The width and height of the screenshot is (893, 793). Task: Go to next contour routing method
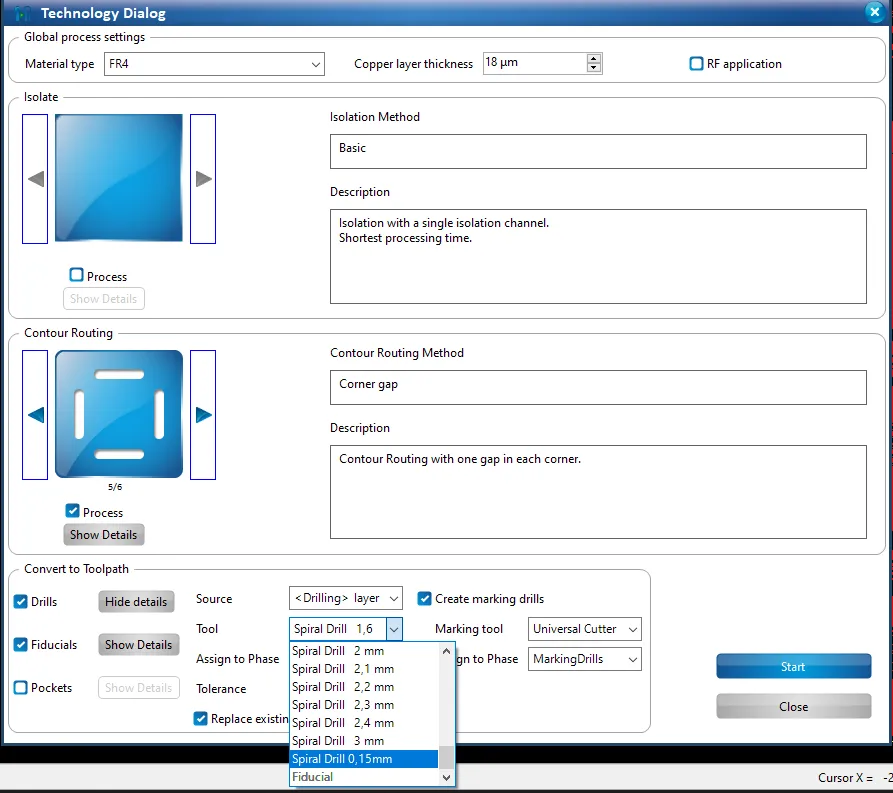203,415
